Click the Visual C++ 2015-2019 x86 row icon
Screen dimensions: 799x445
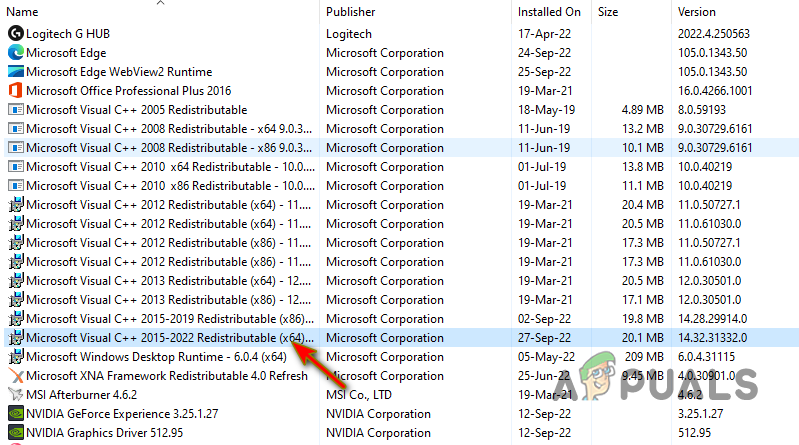tap(16, 319)
